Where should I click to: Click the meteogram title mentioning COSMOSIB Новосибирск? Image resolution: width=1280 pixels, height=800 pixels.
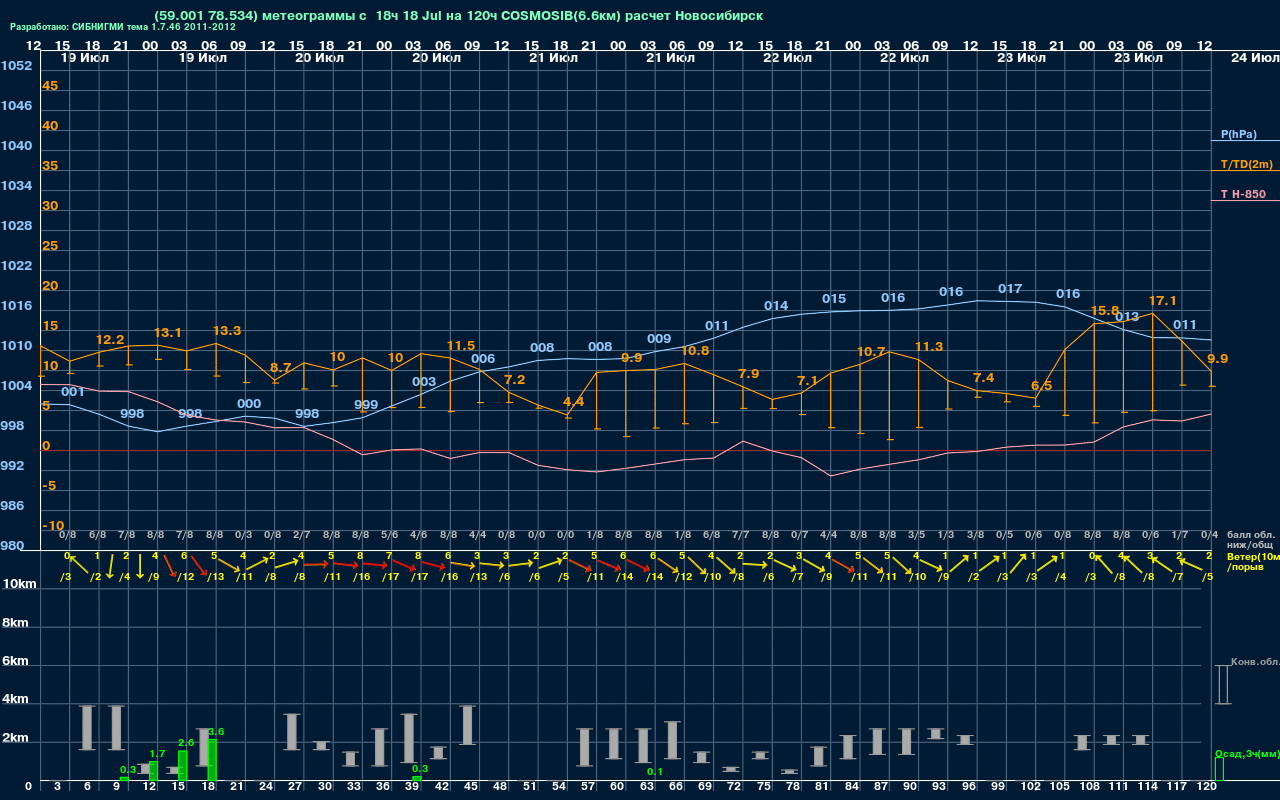[459, 16]
